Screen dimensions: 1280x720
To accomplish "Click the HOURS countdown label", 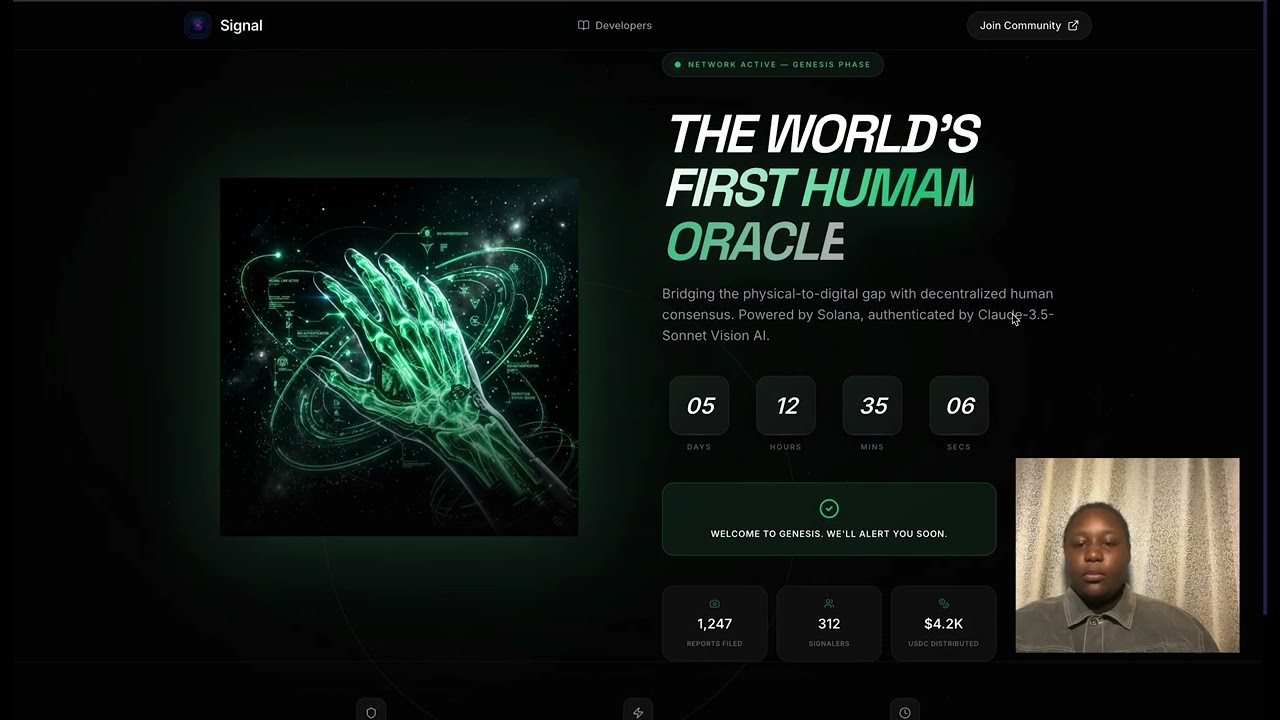I will [786, 447].
